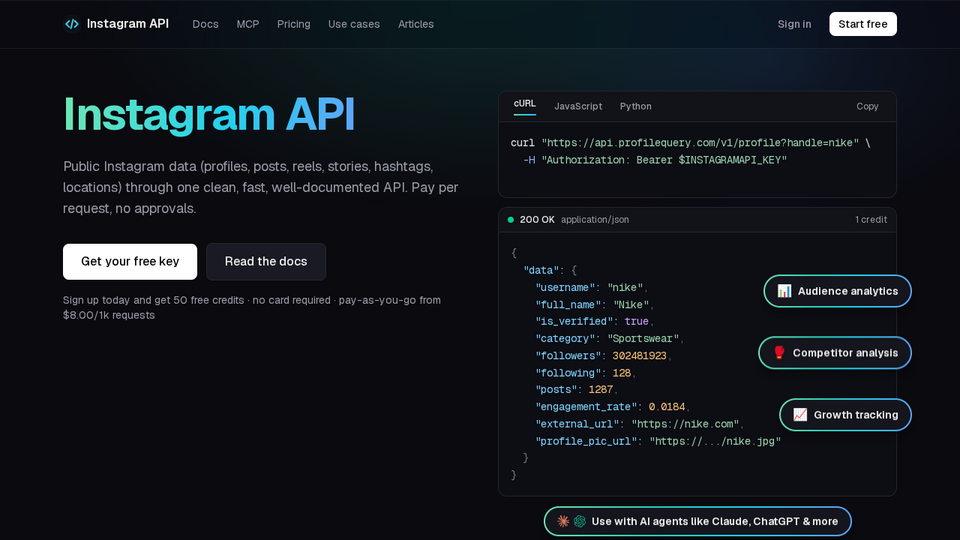The width and height of the screenshot is (960, 540).
Task: Click the followers value 302481923
Action: point(639,356)
